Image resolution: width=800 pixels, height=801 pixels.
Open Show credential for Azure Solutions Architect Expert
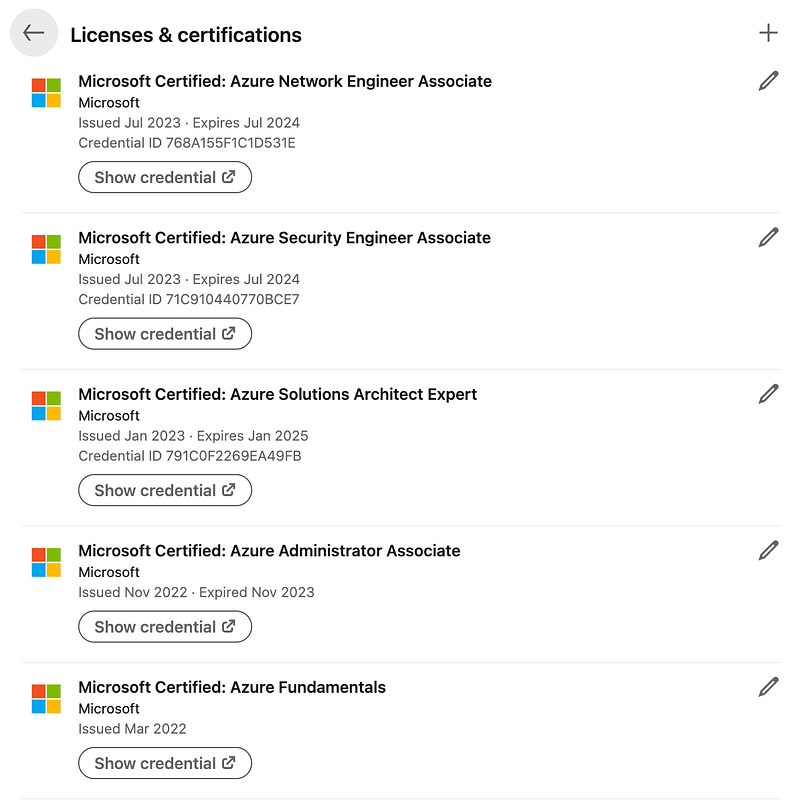pyautogui.click(x=165, y=491)
